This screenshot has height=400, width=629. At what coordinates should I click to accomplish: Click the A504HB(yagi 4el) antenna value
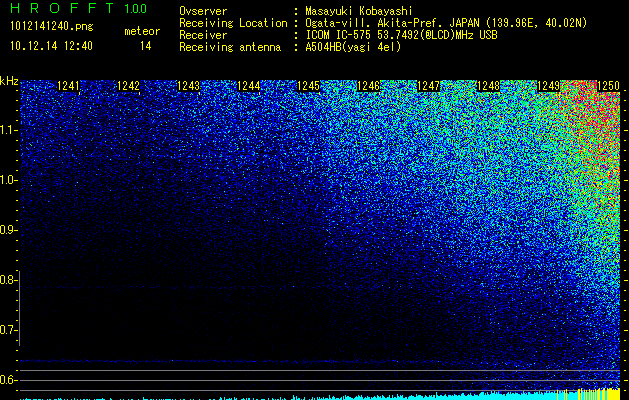tap(353, 47)
